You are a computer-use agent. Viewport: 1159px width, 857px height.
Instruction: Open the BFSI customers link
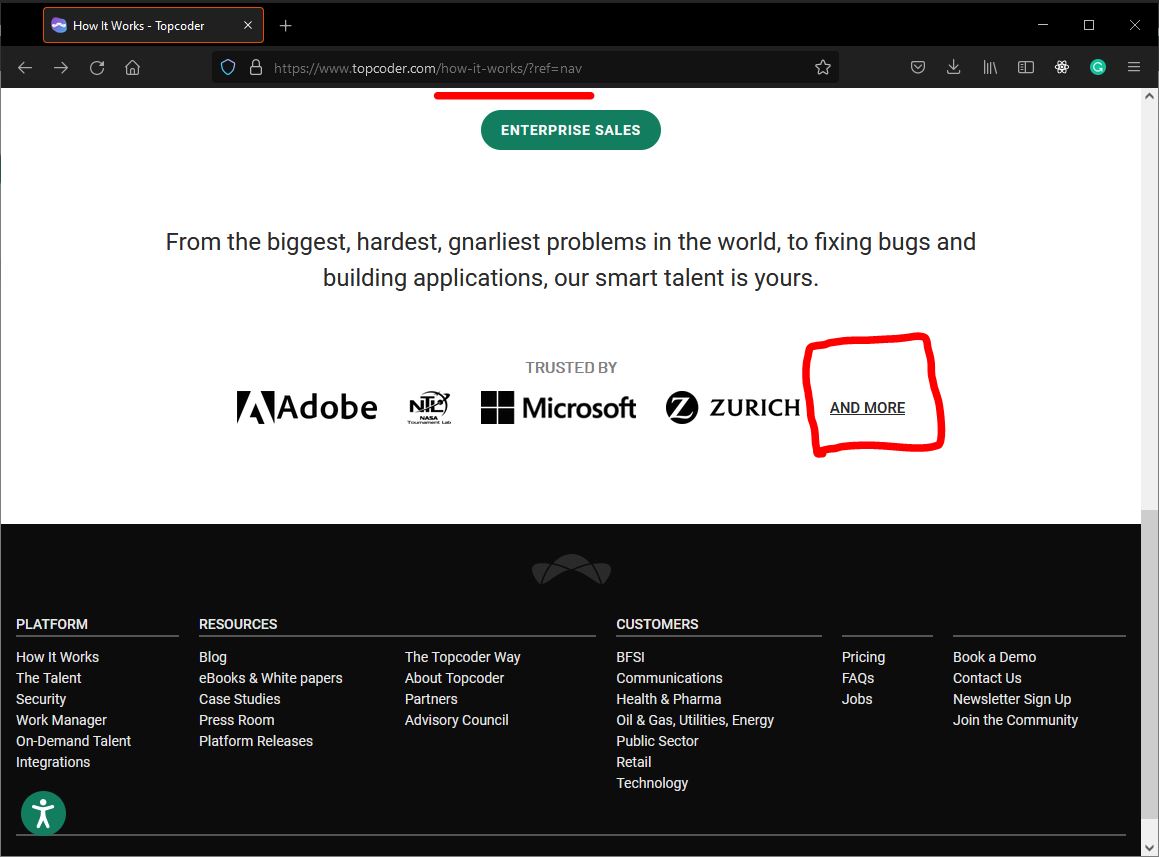point(631,657)
